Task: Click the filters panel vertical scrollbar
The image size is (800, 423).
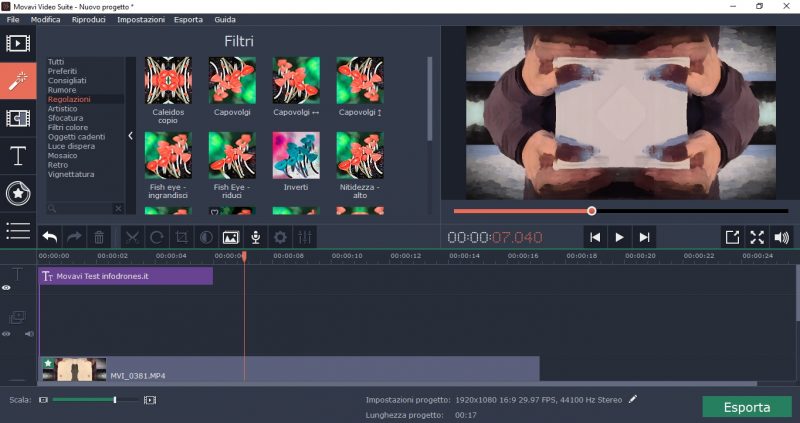Action: click(430, 99)
